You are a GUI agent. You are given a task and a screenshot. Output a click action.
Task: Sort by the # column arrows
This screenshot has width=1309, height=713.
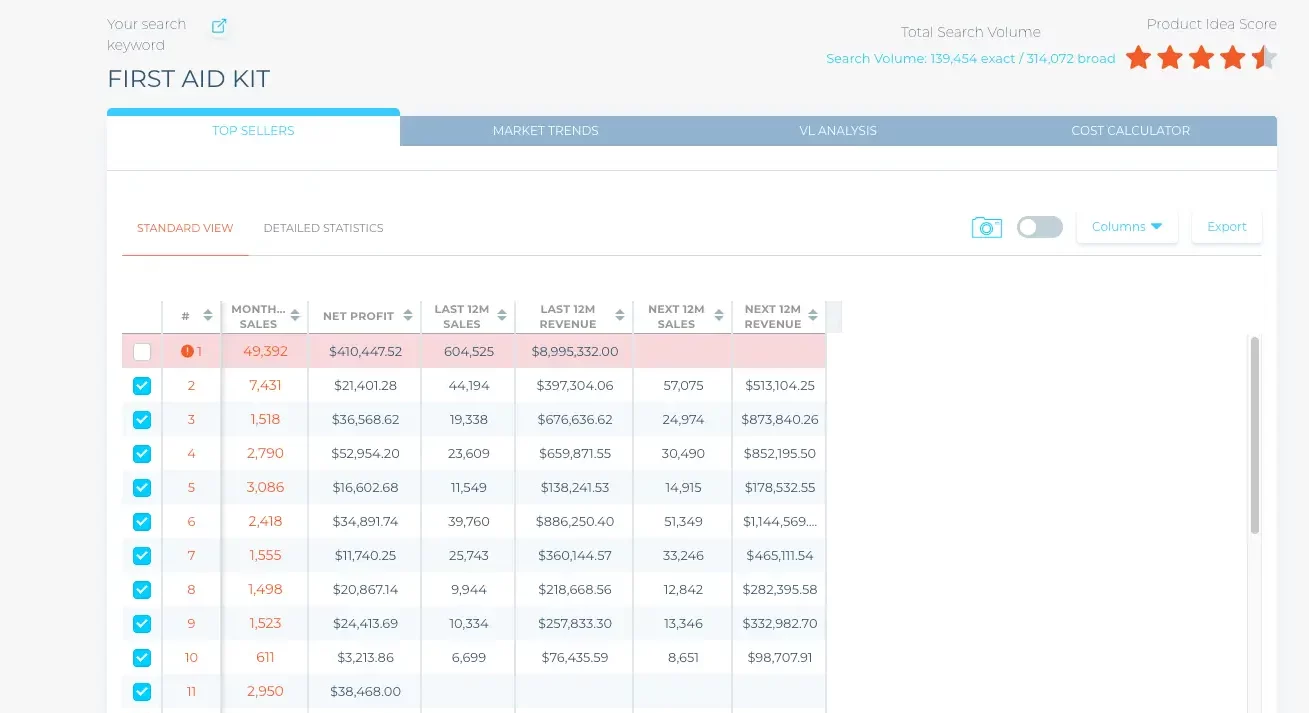coord(208,316)
